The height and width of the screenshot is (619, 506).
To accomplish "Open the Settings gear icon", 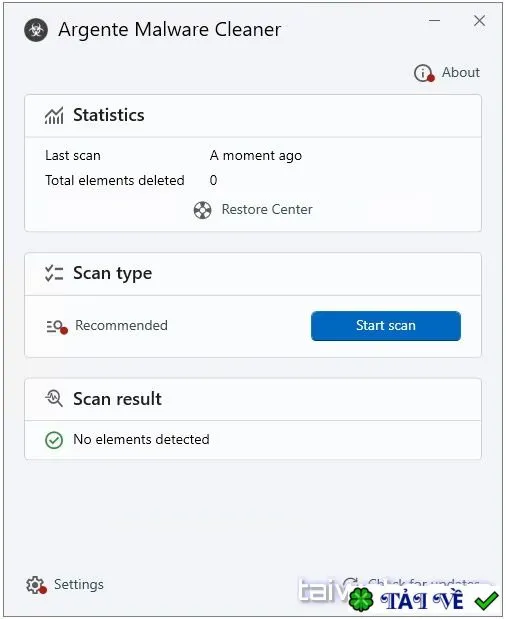I will pos(36,585).
